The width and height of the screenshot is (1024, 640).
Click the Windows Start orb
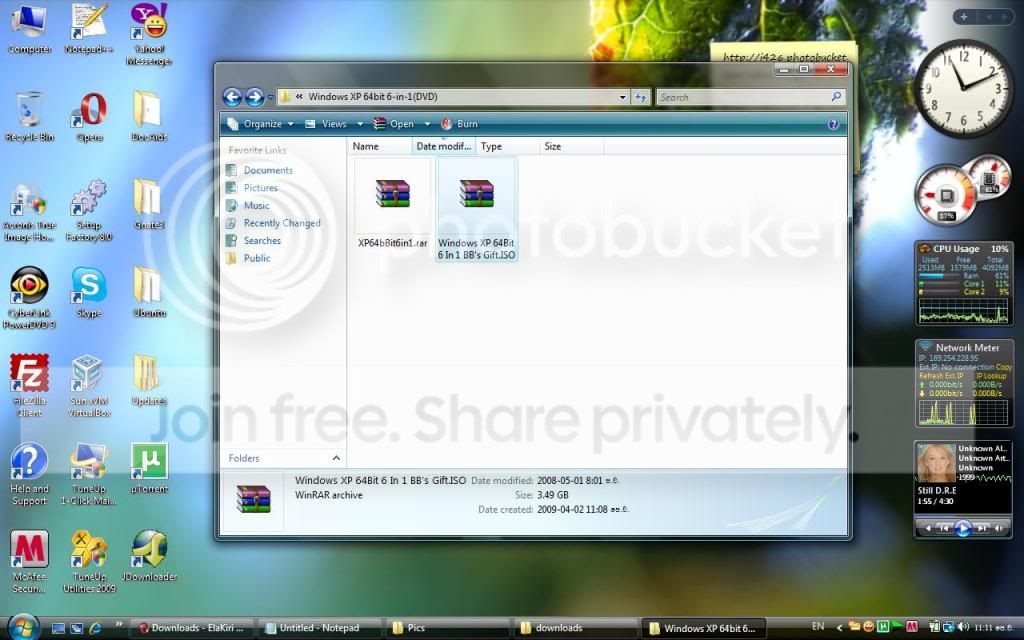[x=25, y=627]
